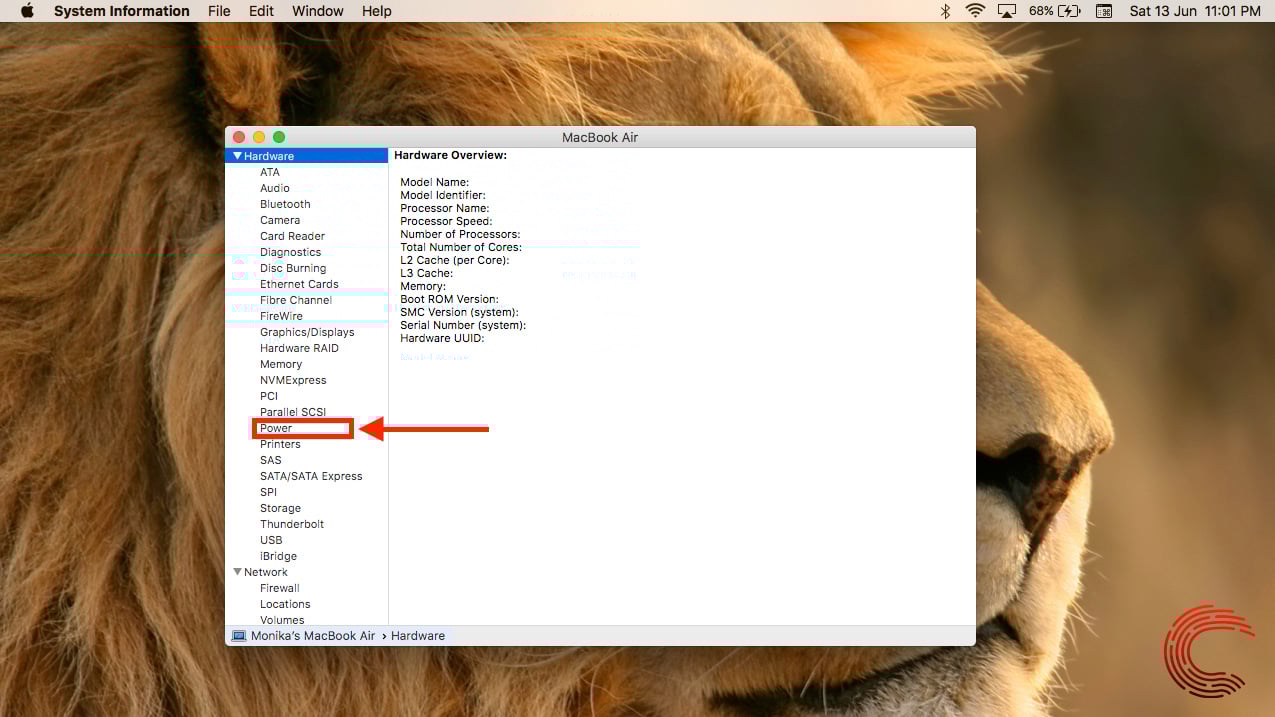Select ATA in the sidebar

click(x=270, y=172)
